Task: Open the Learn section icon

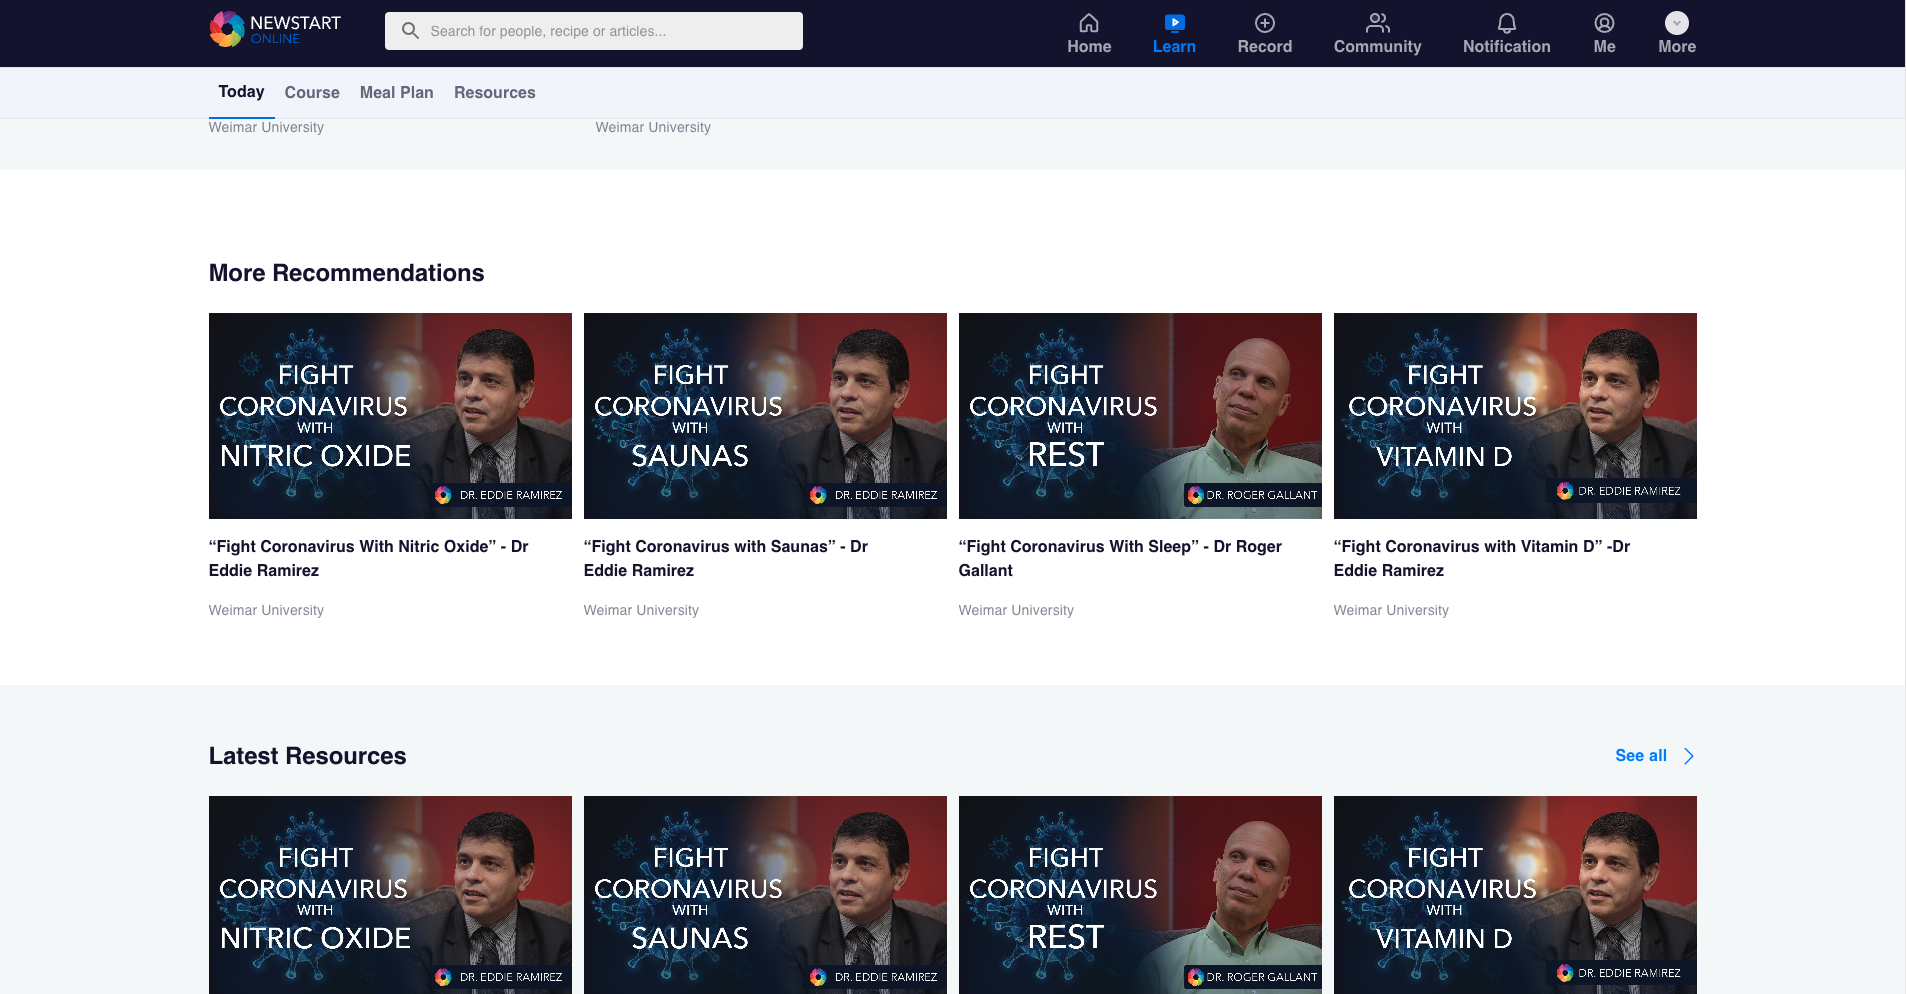Action: click(1174, 23)
